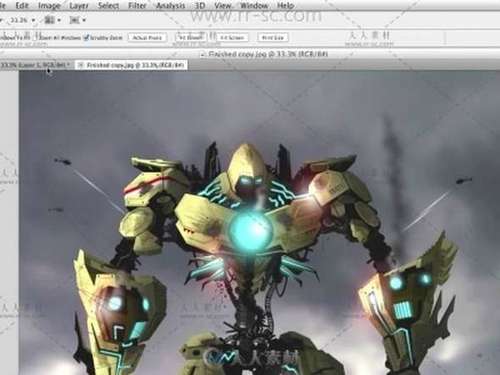
Task: Open the 3D menu
Action: click(200, 5)
